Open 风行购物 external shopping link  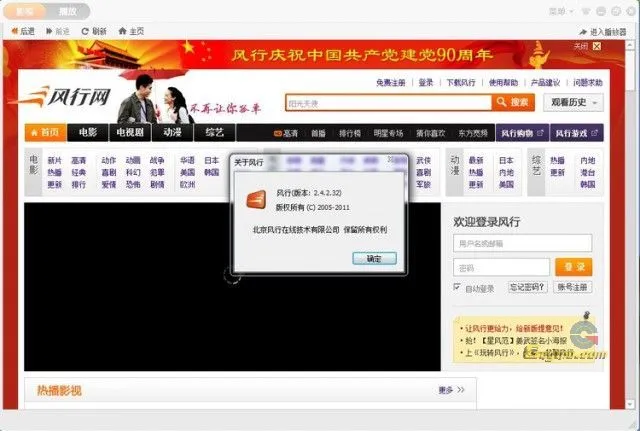click(522, 133)
